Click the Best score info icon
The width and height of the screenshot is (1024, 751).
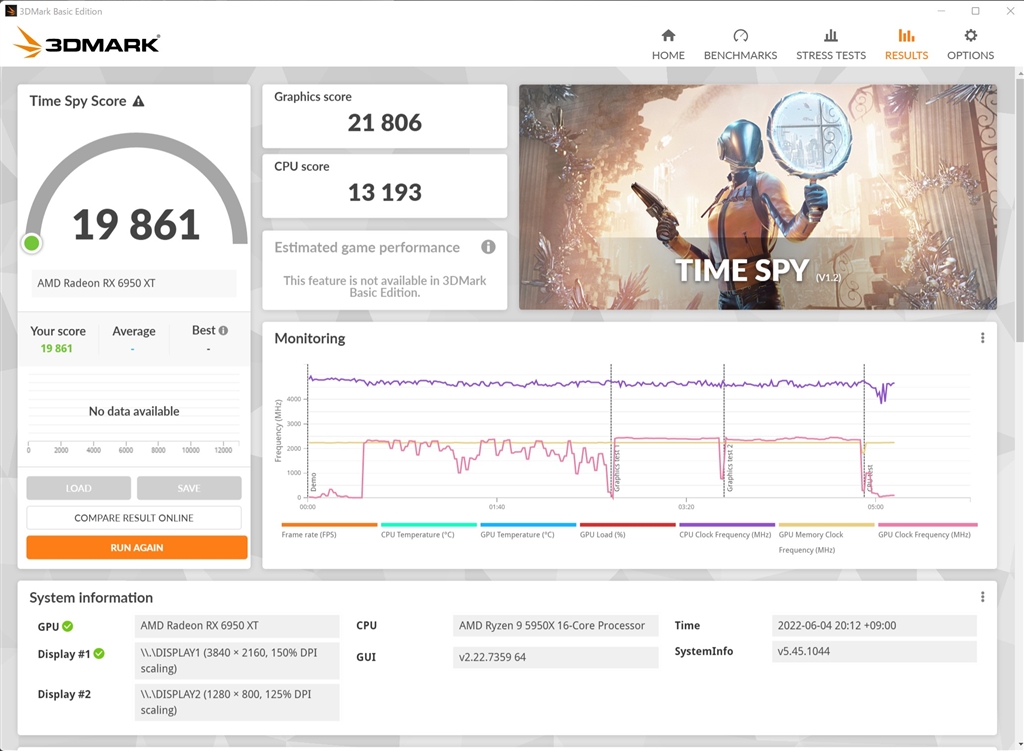coord(223,330)
